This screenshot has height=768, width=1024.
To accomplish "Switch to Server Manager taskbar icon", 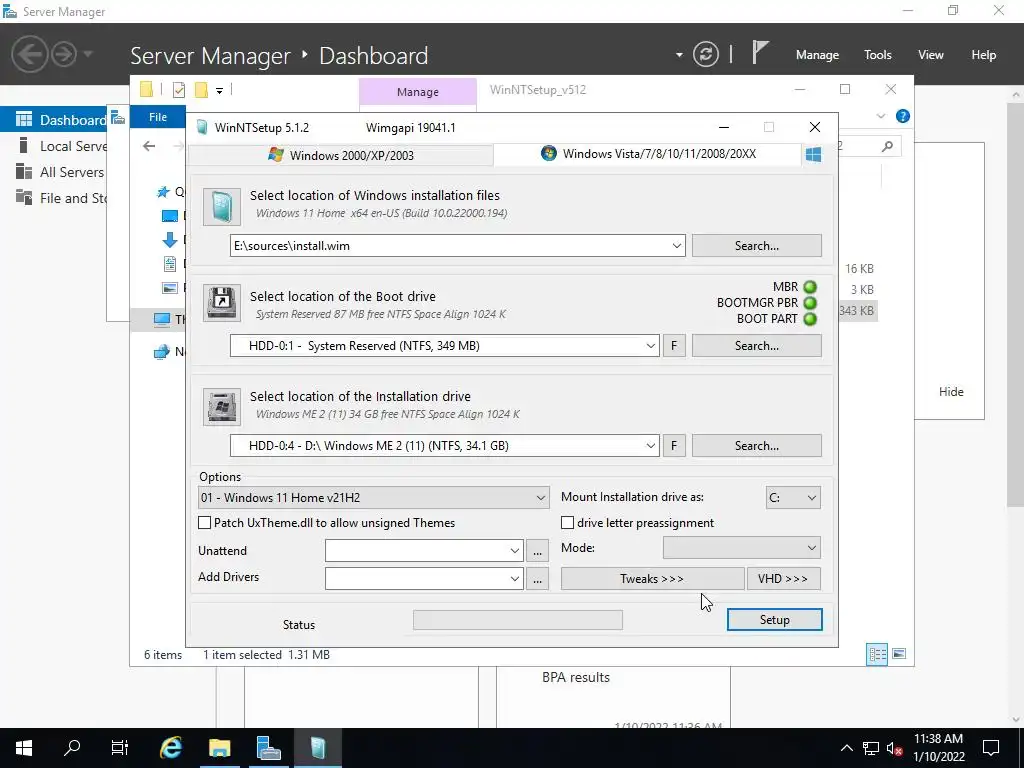I will coord(268,748).
